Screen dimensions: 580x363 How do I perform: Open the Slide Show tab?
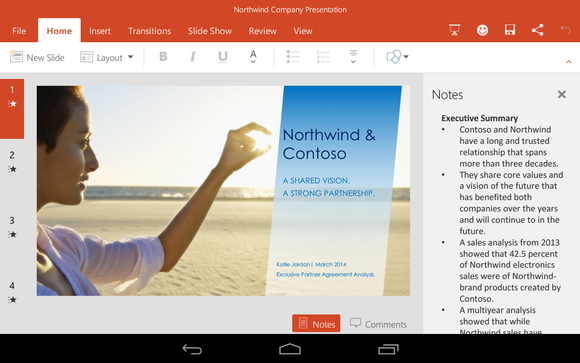click(x=210, y=31)
